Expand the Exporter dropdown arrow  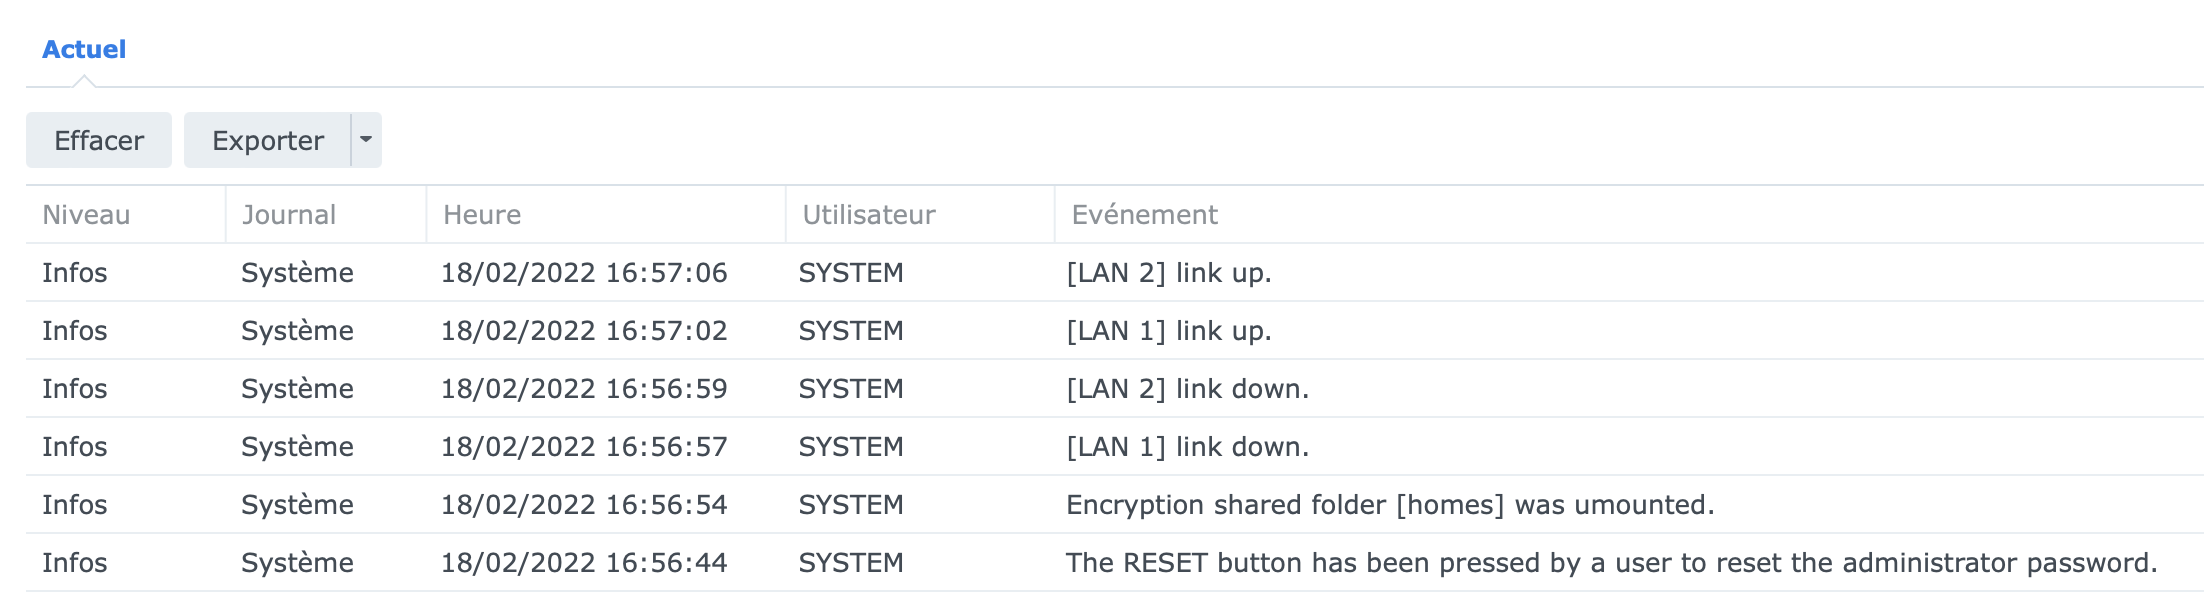point(366,140)
